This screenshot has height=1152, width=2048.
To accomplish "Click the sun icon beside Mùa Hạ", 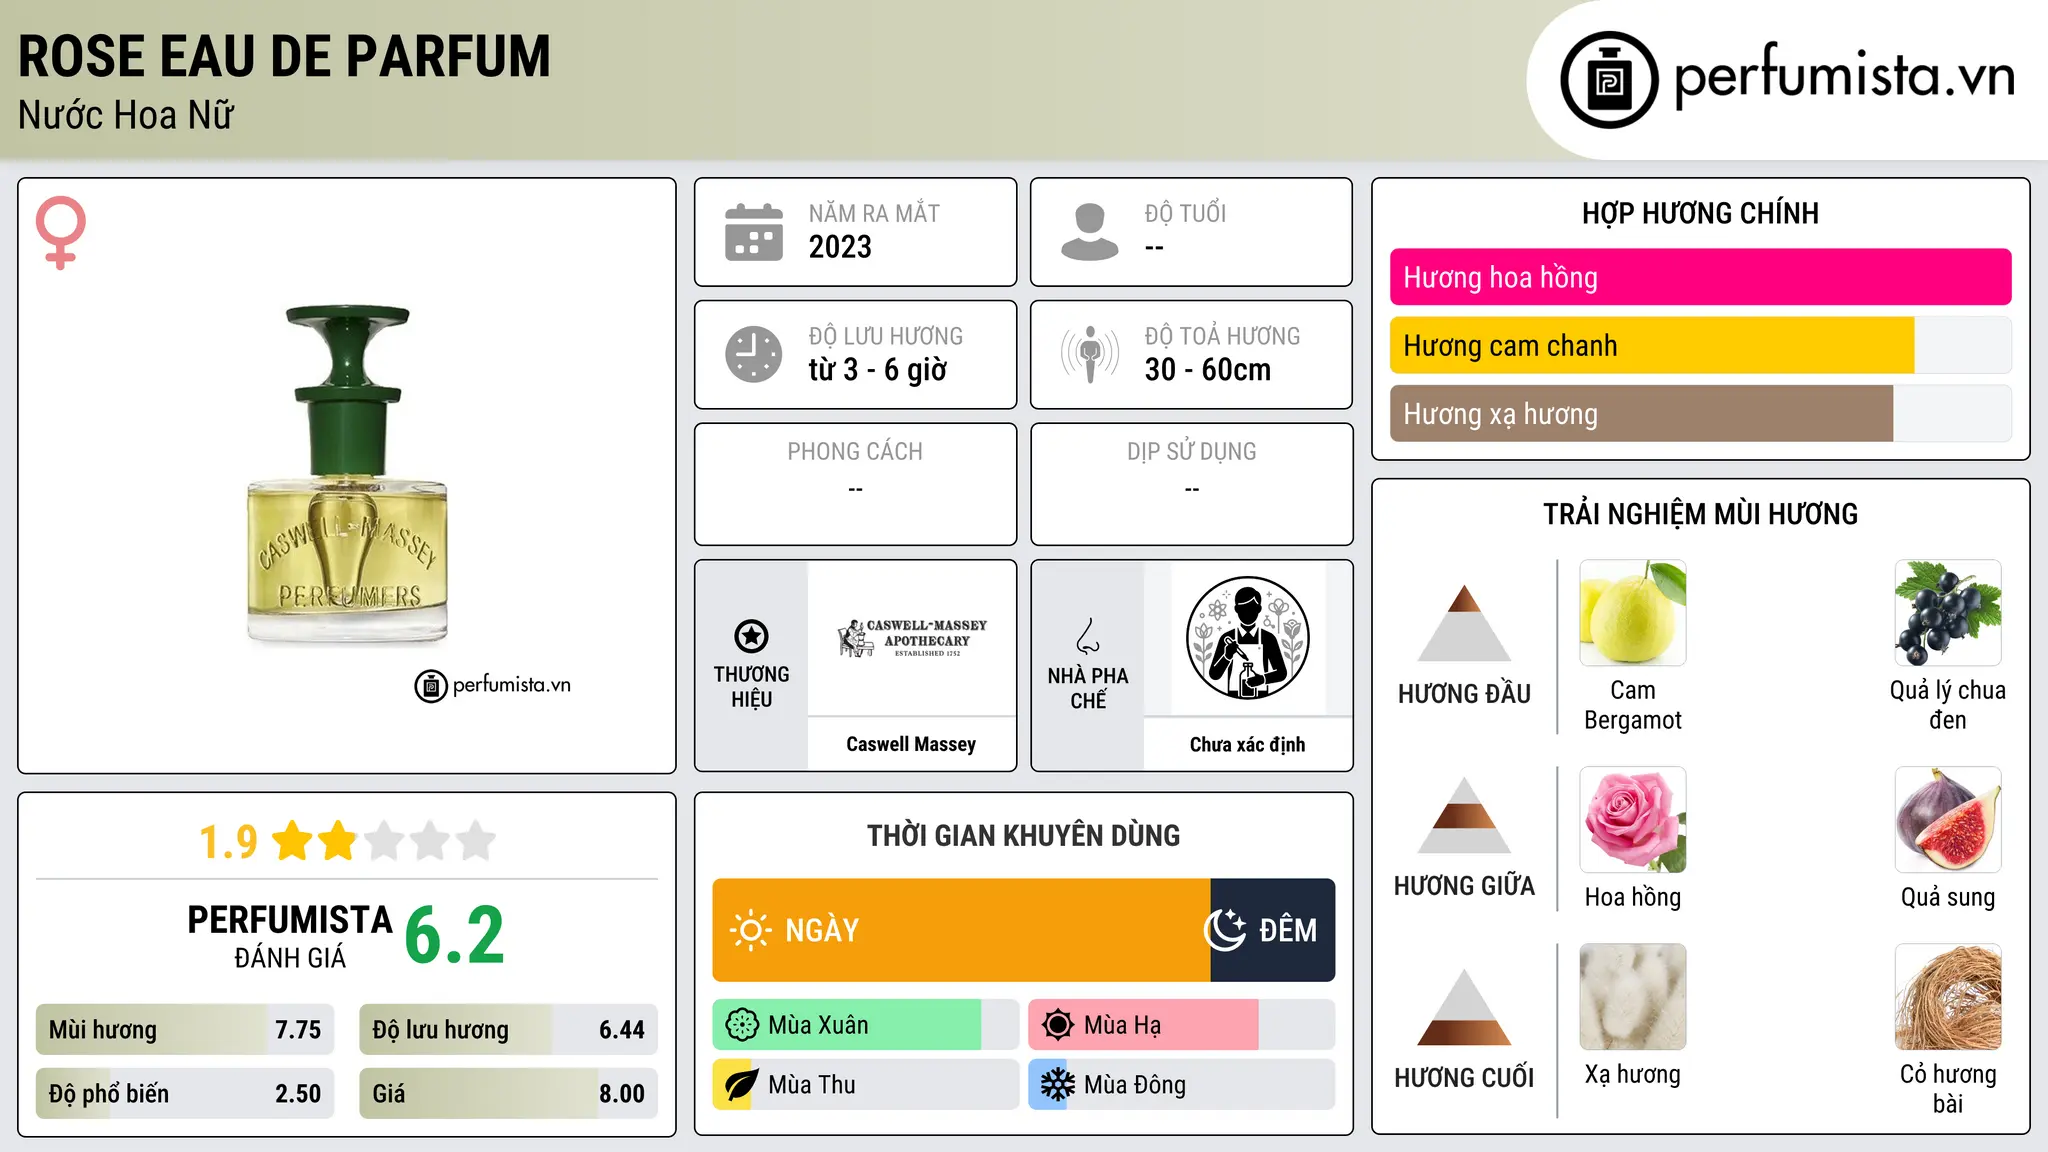I will coord(1058,1025).
